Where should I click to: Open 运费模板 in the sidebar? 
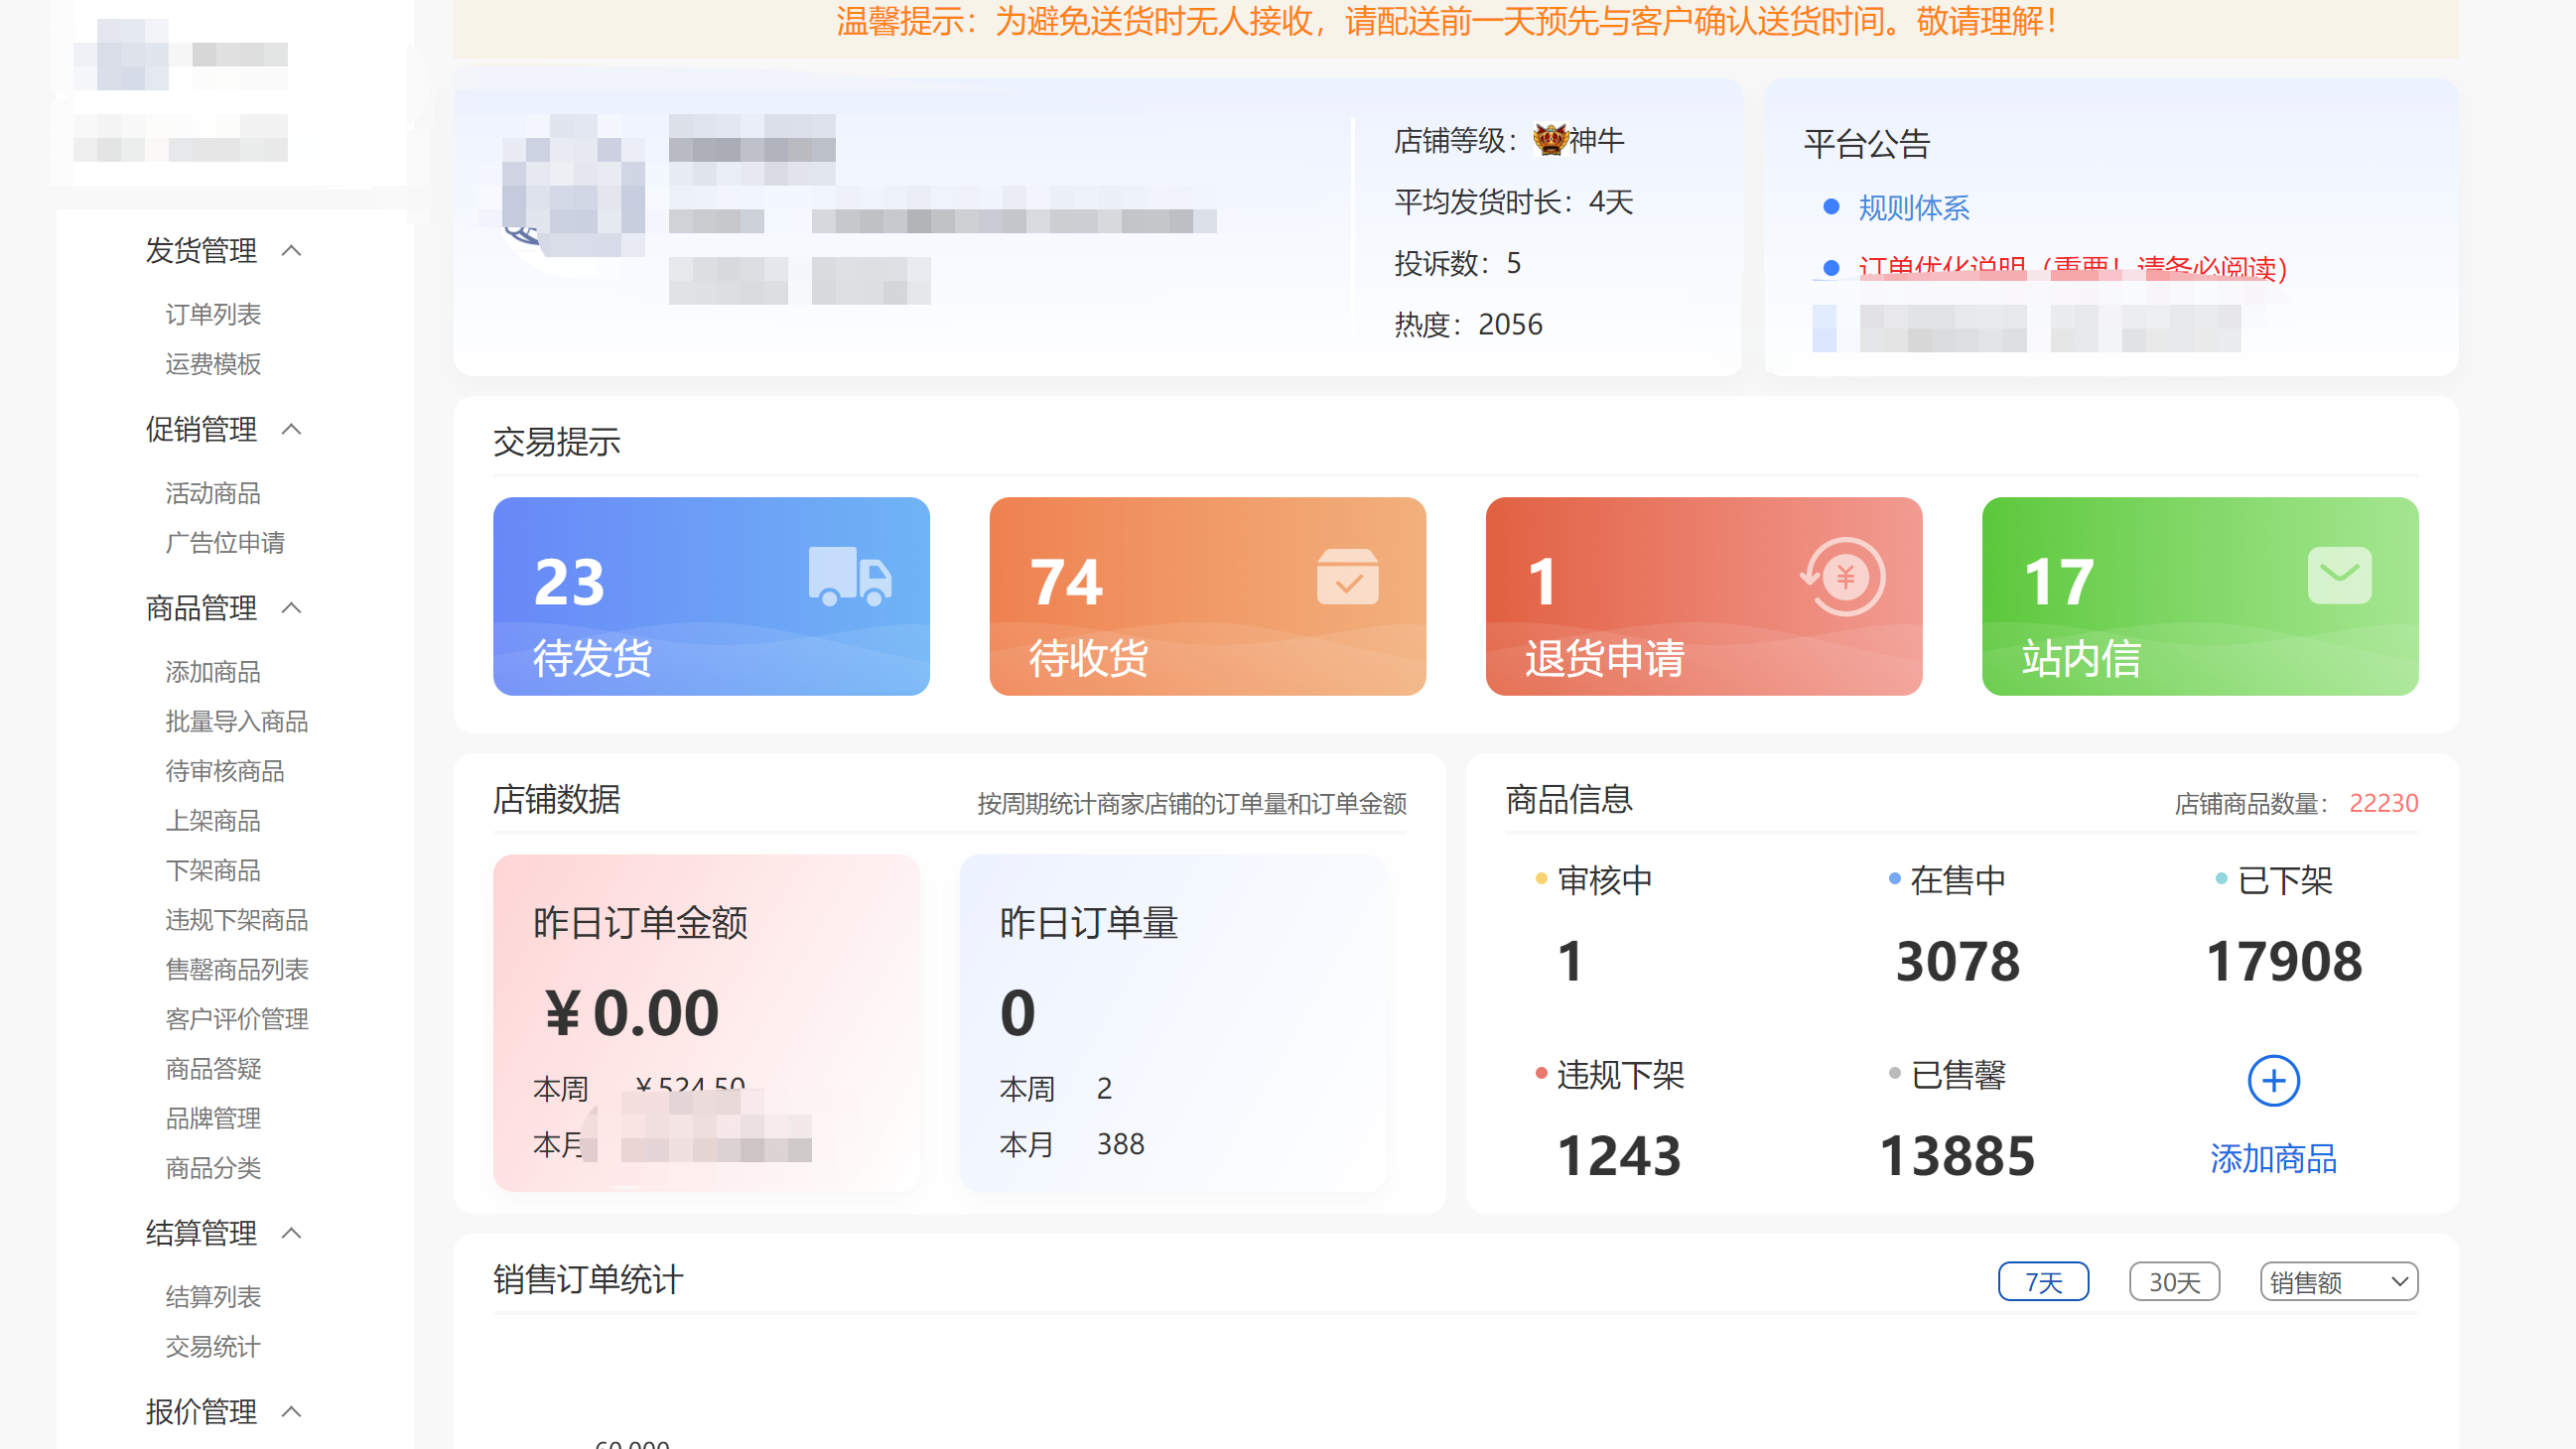tap(213, 364)
